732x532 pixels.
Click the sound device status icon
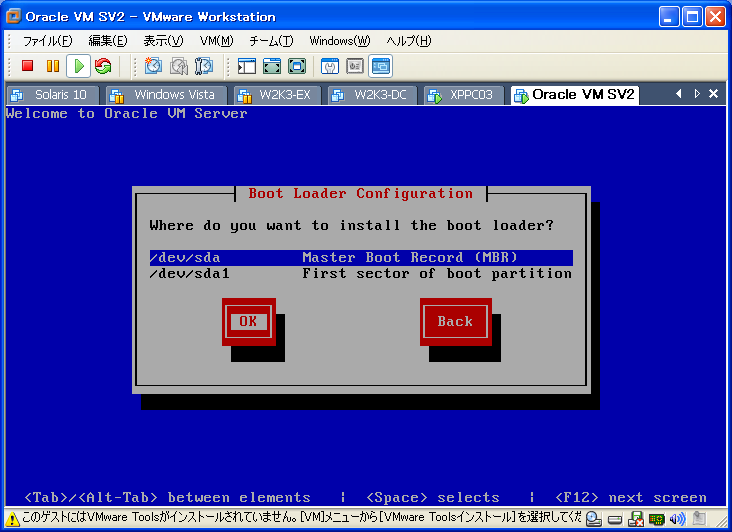point(677,518)
